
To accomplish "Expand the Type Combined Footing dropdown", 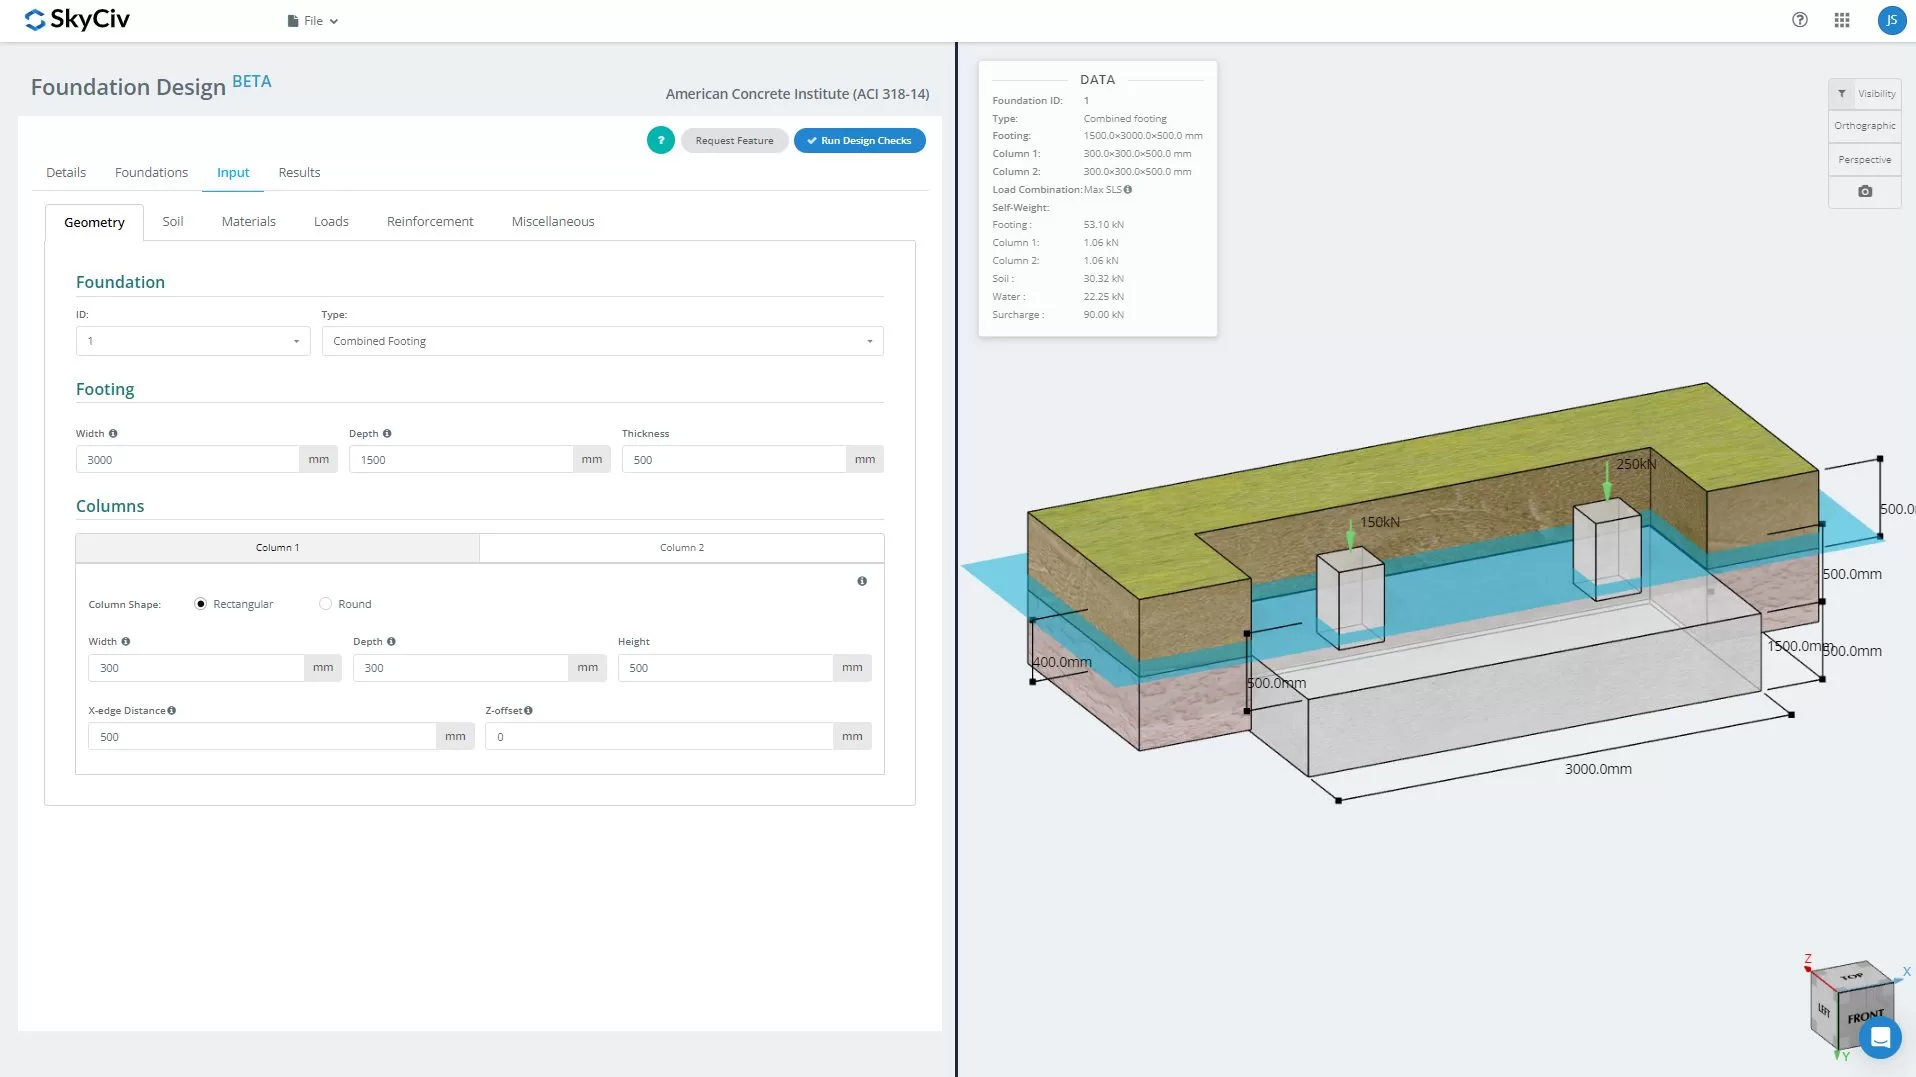I will 602,341.
